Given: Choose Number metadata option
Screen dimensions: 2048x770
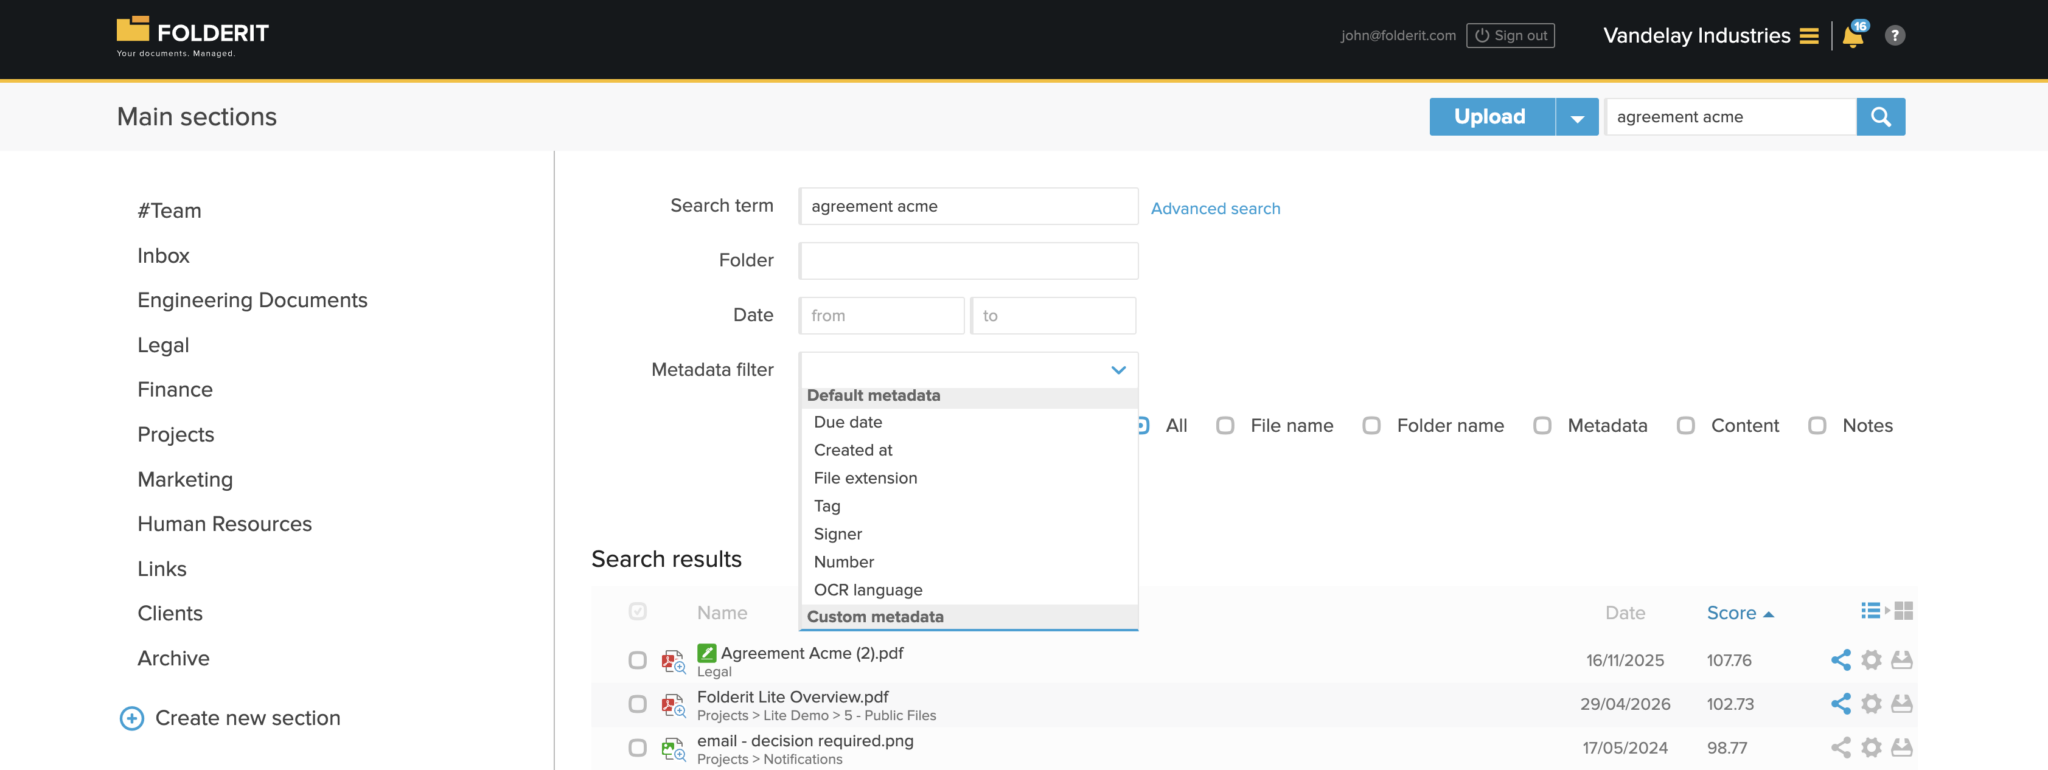Looking at the screenshot, I should 844,562.
